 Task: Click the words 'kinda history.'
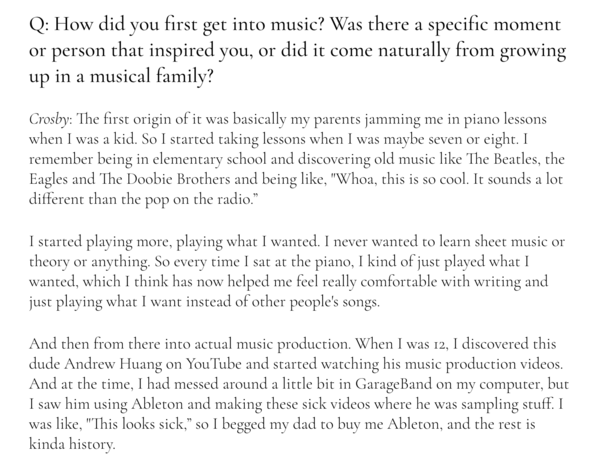click(x=72, y=444)
